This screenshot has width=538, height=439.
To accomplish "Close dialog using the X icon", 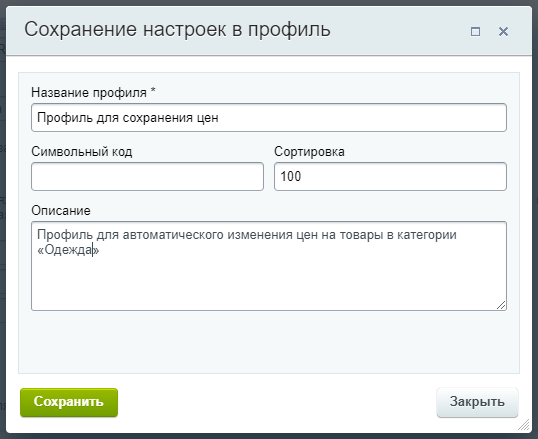I will 503,32.
